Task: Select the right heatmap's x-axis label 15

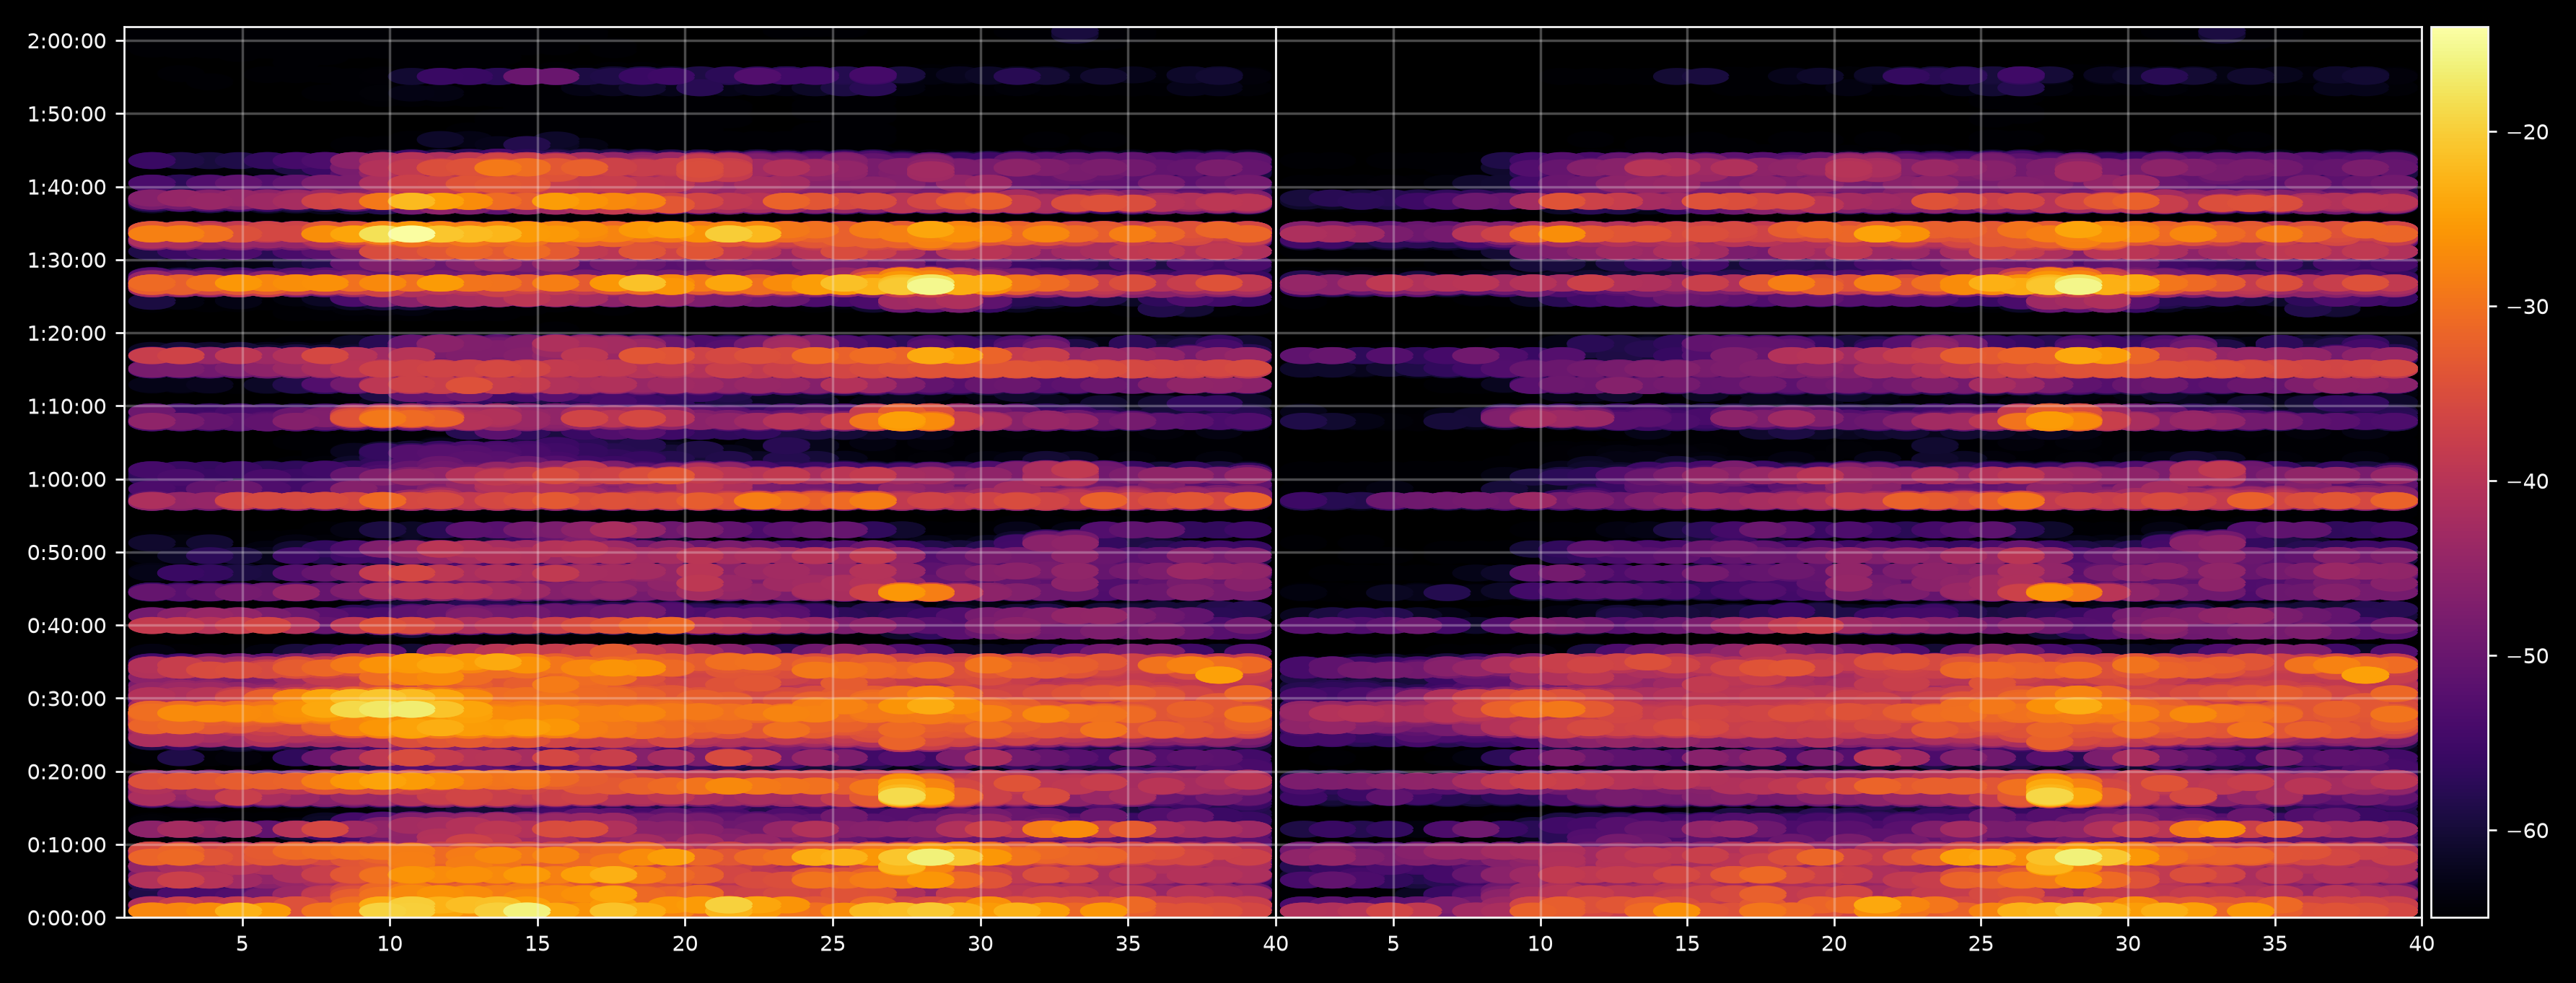Action: coord(1687,943)
